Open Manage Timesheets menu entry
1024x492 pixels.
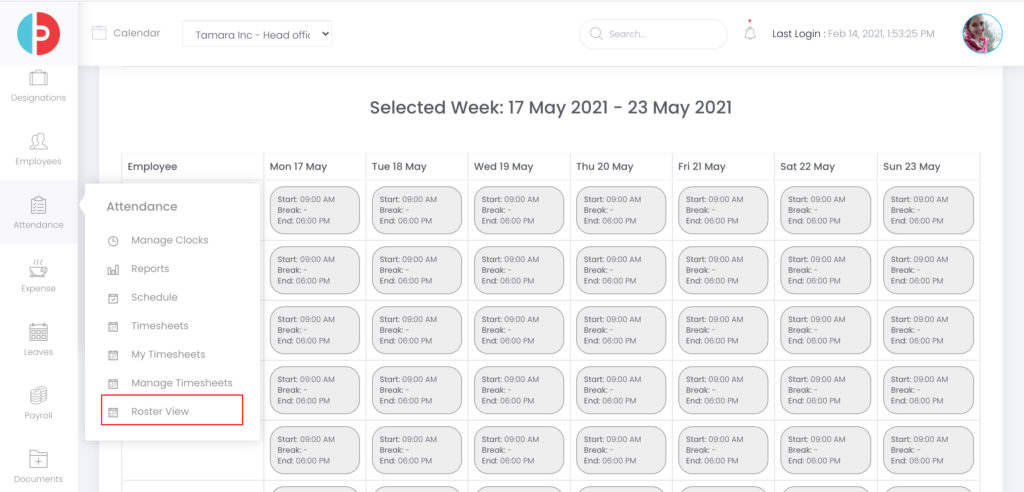pyautogui.click(x=182, y=383)
